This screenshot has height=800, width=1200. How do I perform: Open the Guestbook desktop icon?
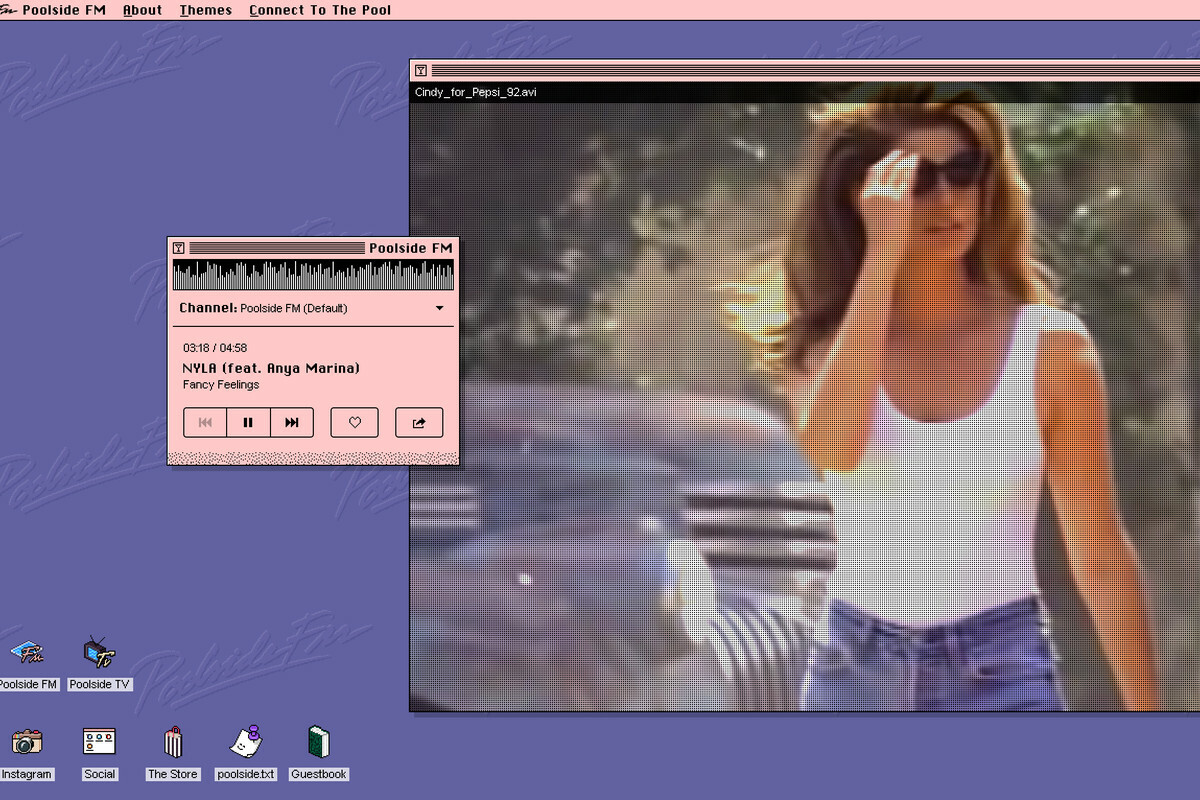point(319,743)
